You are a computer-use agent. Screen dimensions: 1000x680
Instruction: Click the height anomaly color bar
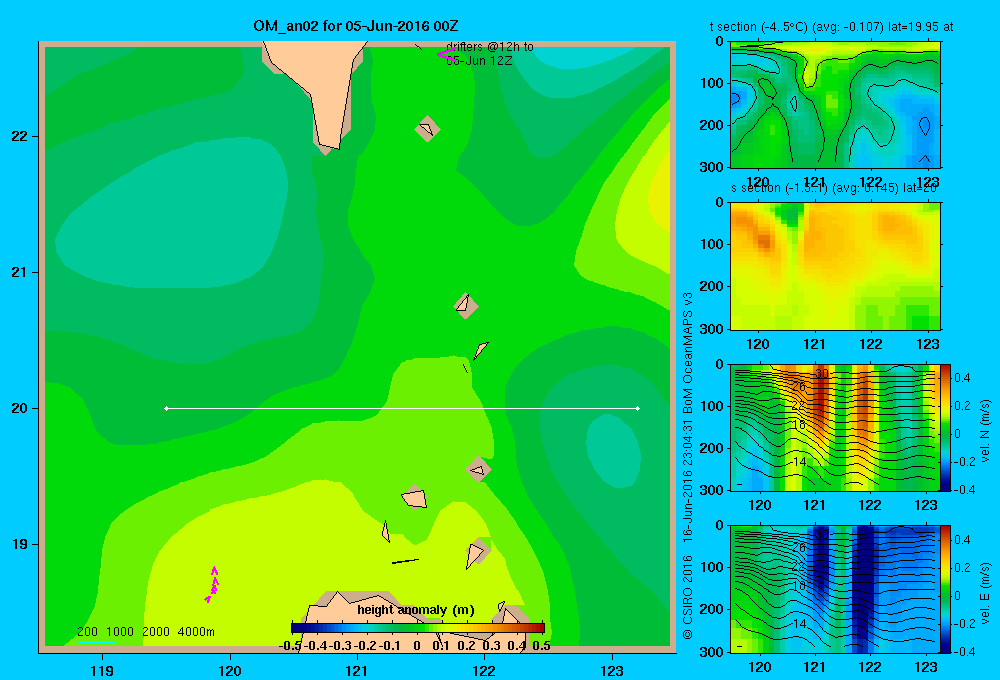[x=418, y=628]
